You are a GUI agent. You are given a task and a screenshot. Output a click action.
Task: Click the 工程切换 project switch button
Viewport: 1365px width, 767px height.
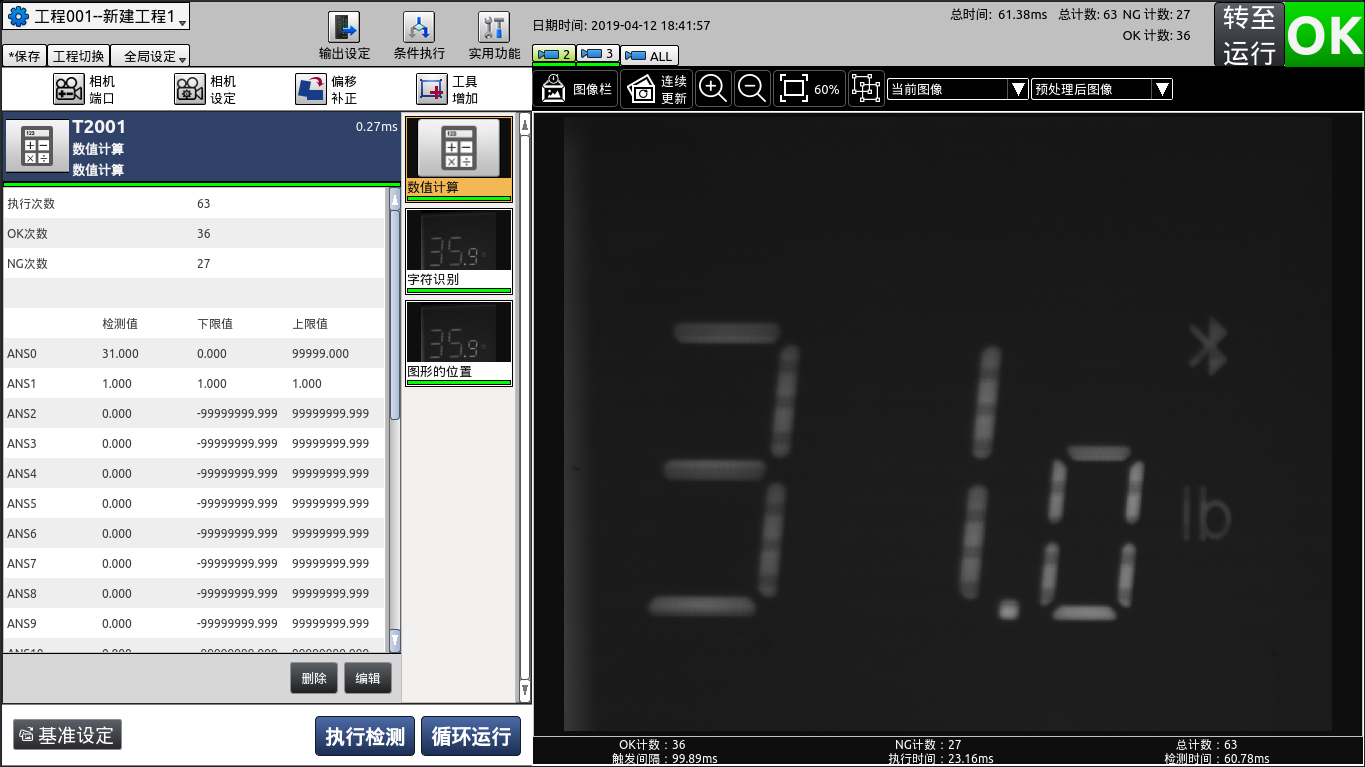(x=78, y=56)
